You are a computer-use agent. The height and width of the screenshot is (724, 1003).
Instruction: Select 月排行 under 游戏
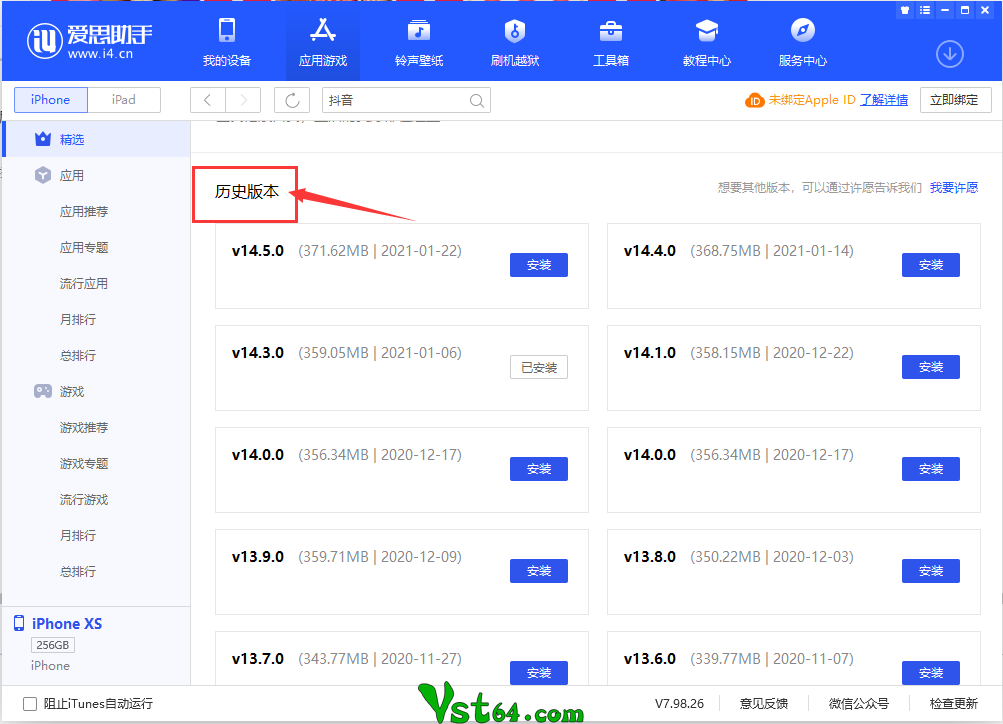(77, 535)
